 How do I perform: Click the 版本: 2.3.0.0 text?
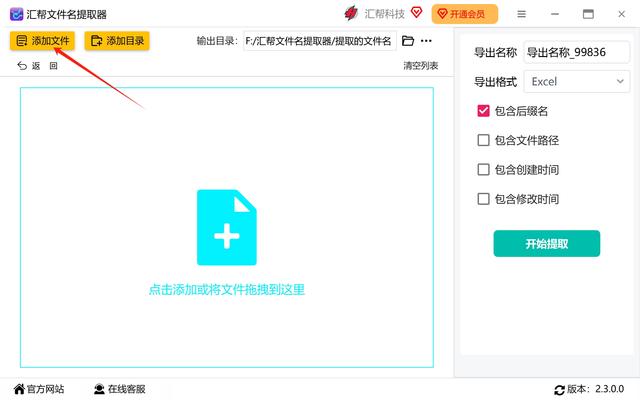click(x=596, y=389)
